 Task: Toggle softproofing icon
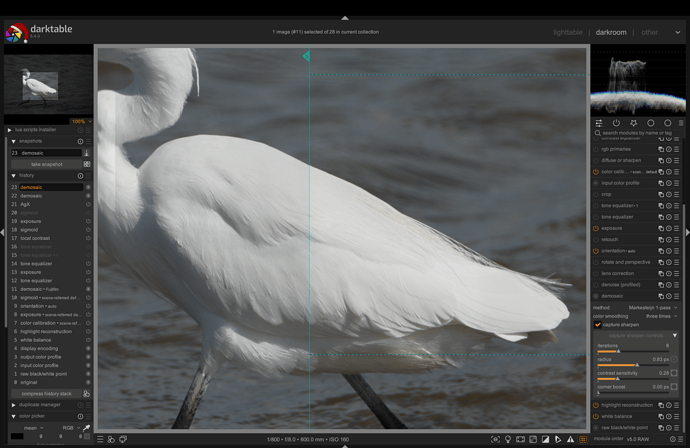pyautogui.click(x=558, y=439)
